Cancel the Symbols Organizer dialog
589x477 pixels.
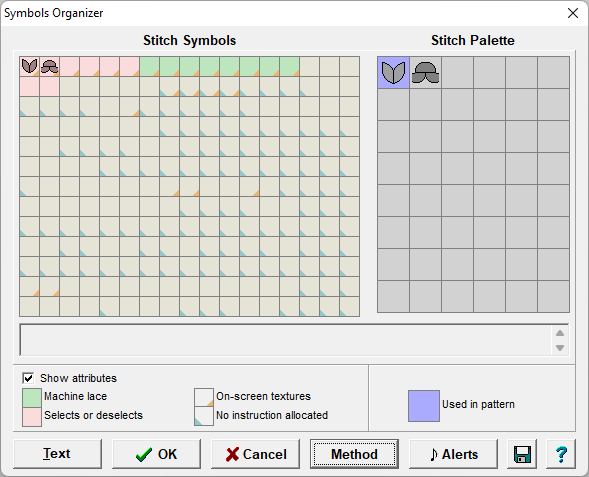(x=255, y=454)
